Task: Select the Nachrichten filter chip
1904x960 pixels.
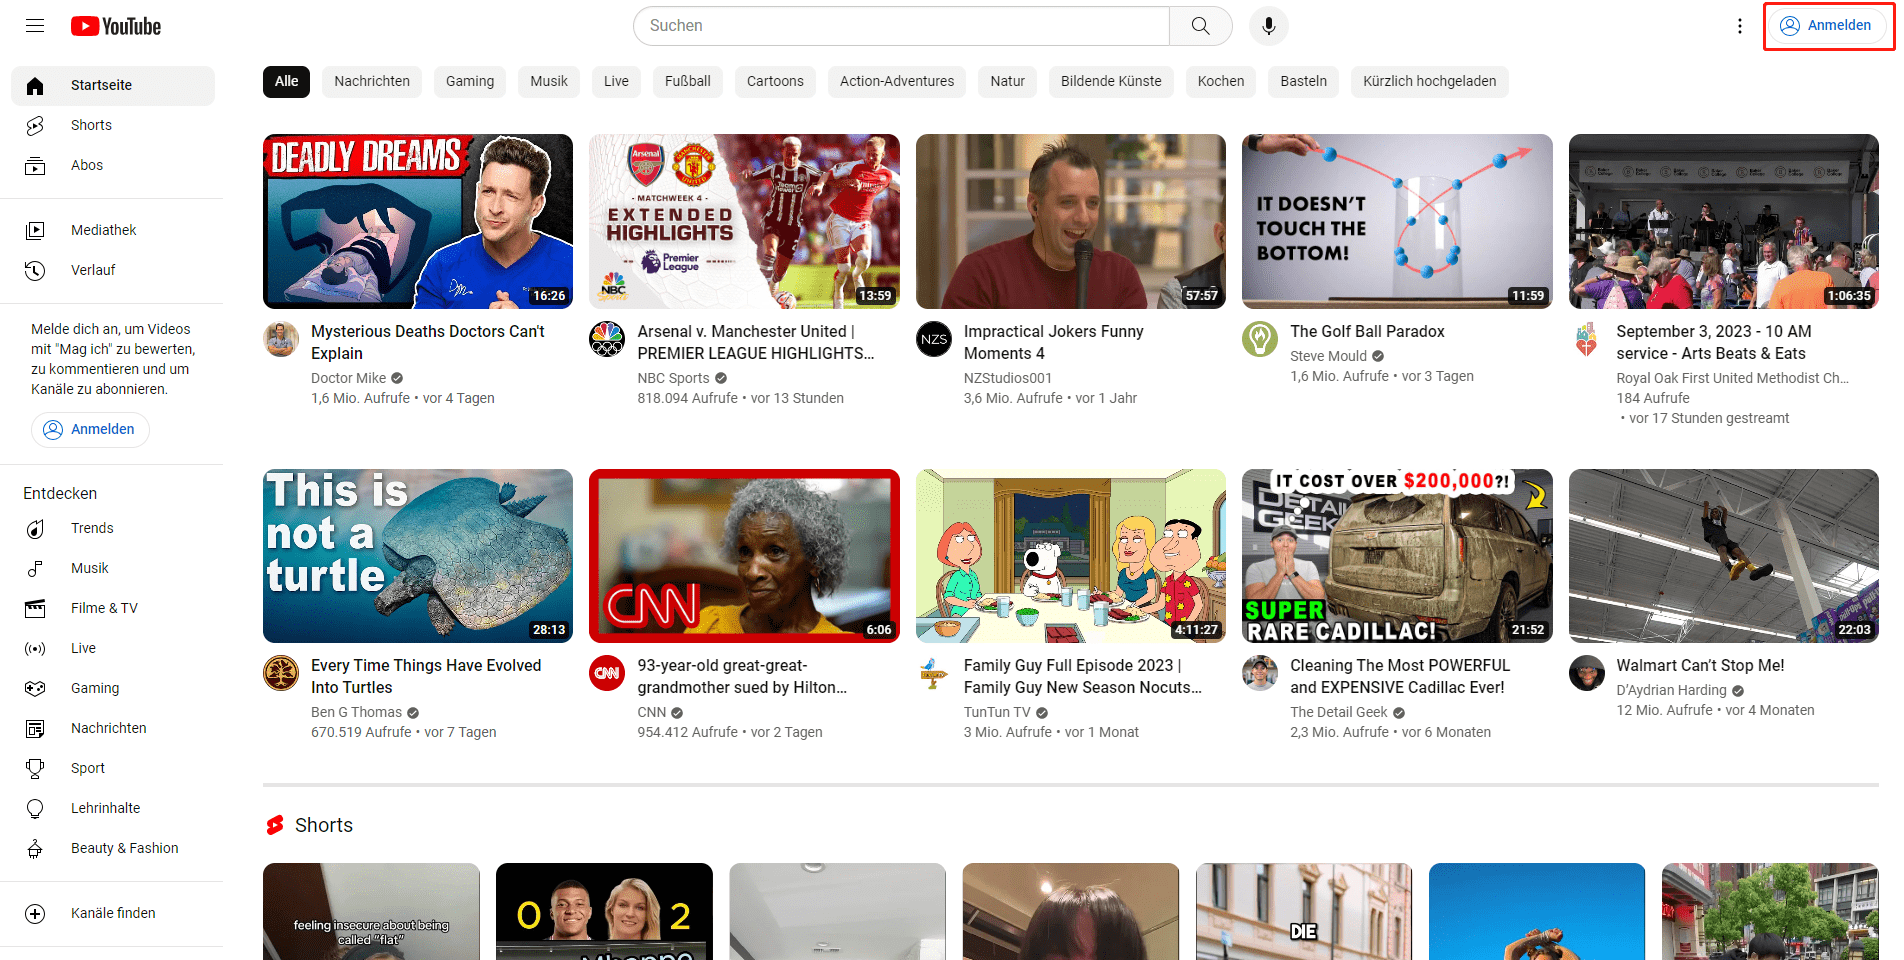Action: [372, 81]
